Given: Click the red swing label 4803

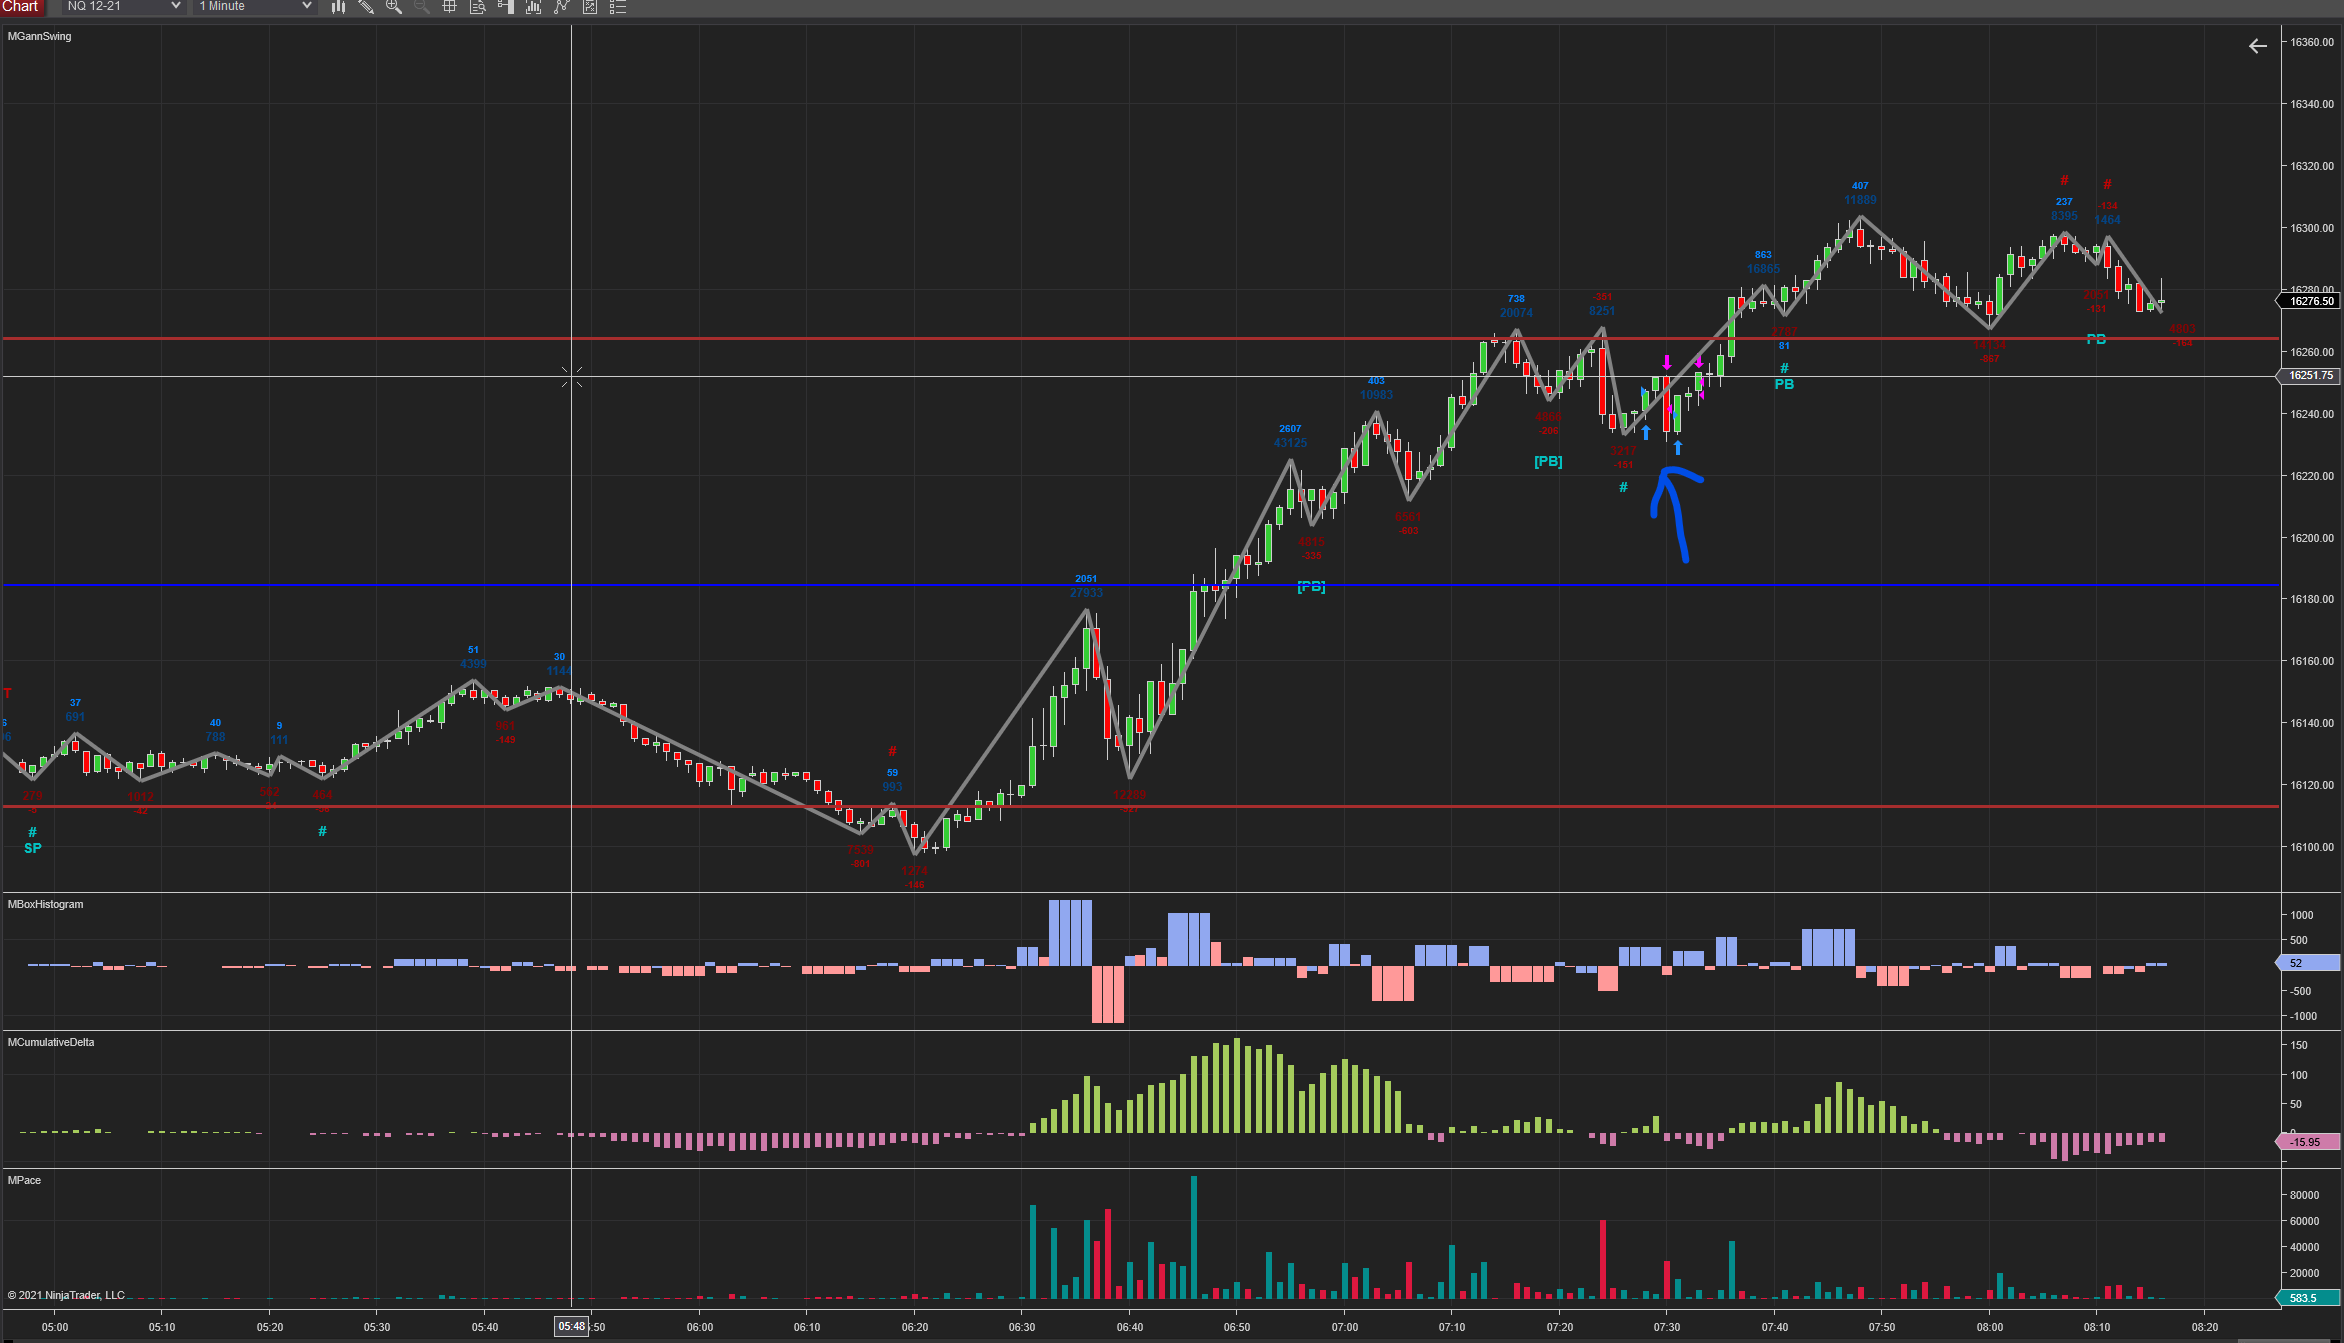Looking at the screenshot, I should click(x=2183, y=329).
